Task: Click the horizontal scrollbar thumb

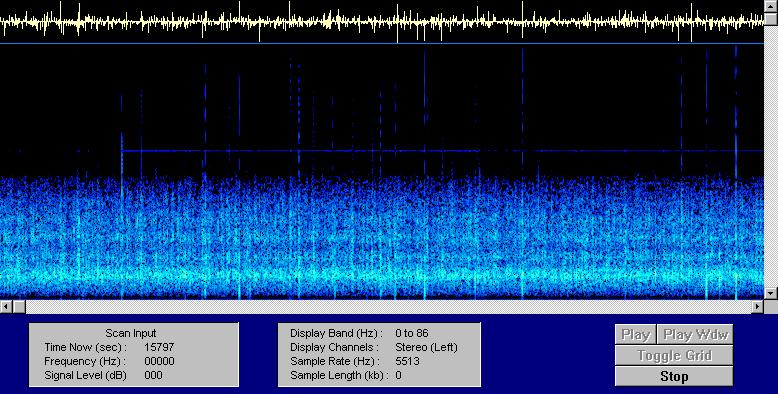Action: pos(19,307)
